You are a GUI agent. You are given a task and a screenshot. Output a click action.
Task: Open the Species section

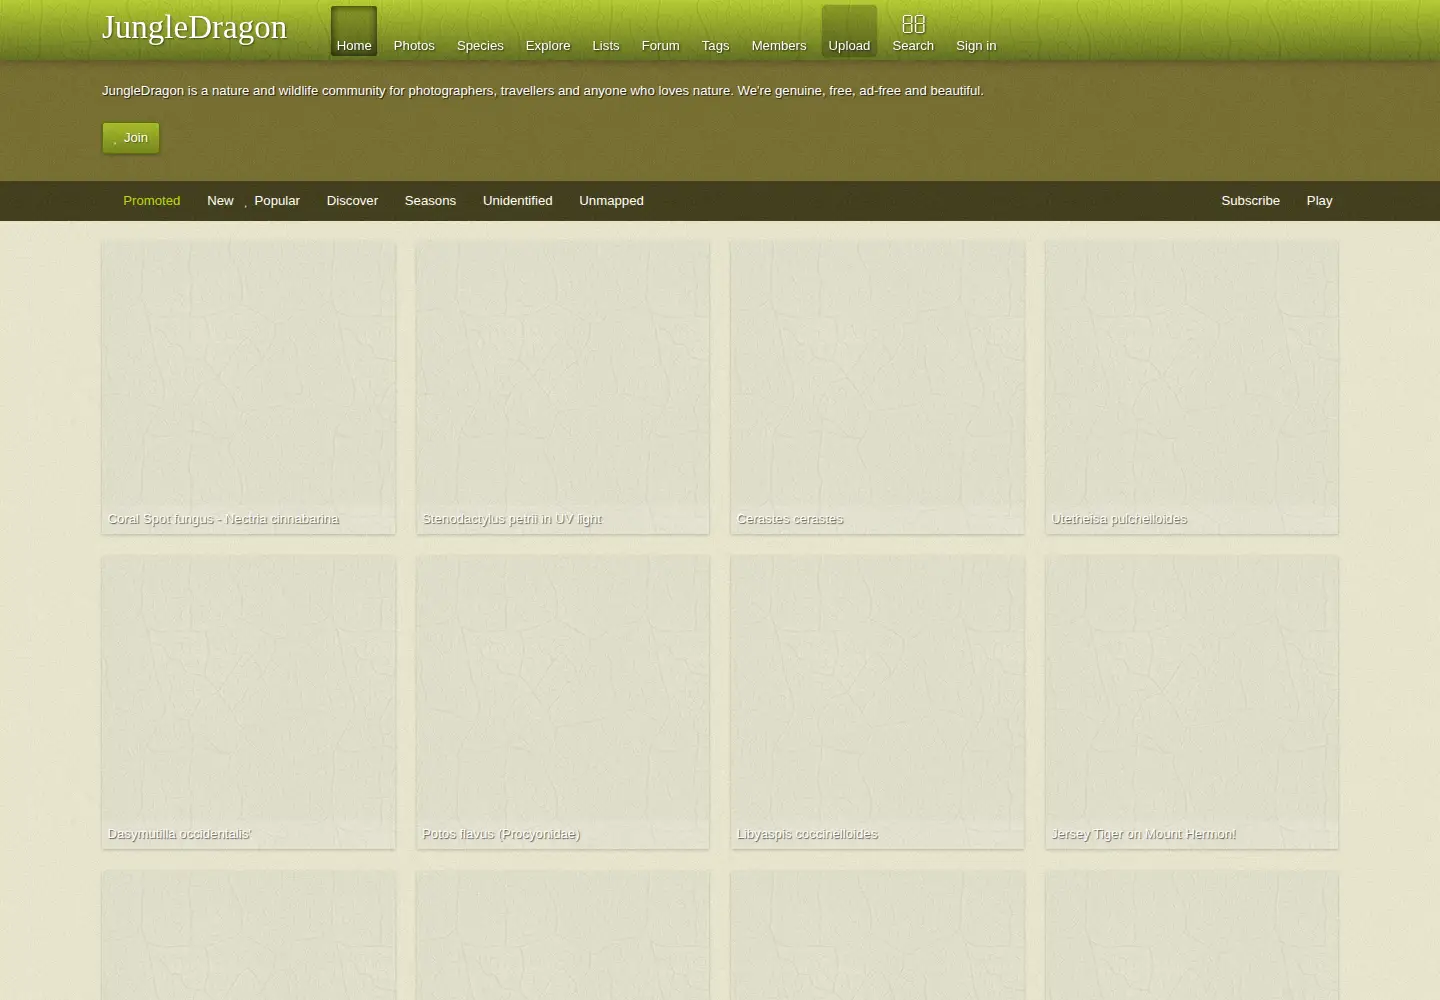[x=480, y=46]
